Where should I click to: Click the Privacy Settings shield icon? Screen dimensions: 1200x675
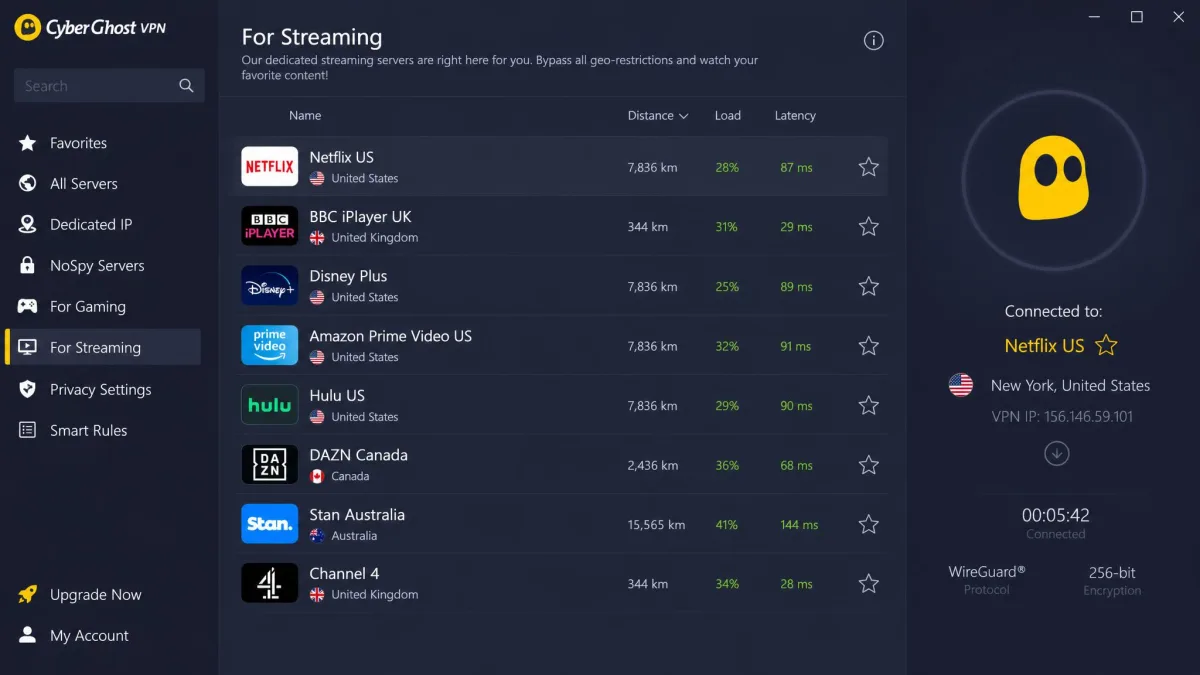[28, 389]
